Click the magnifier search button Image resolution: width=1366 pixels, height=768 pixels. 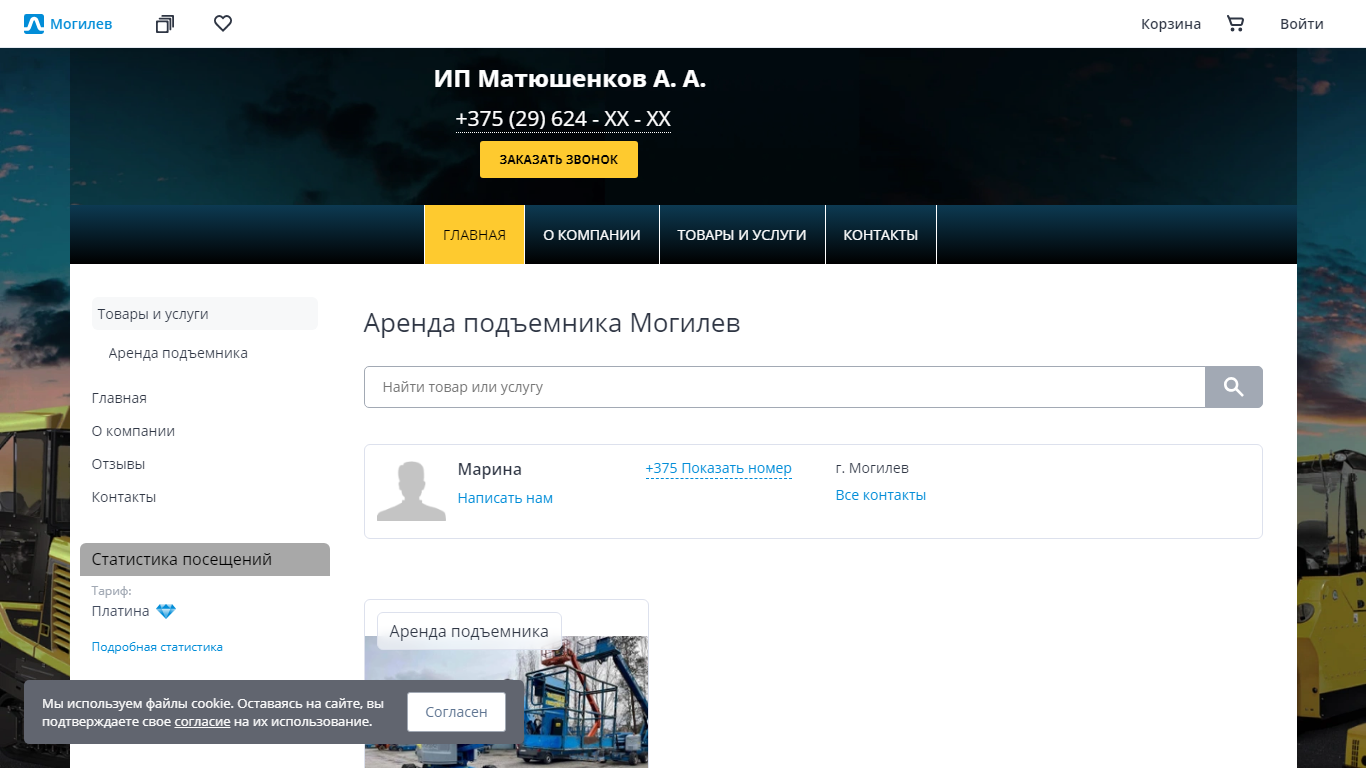(x=1234, y=387)
